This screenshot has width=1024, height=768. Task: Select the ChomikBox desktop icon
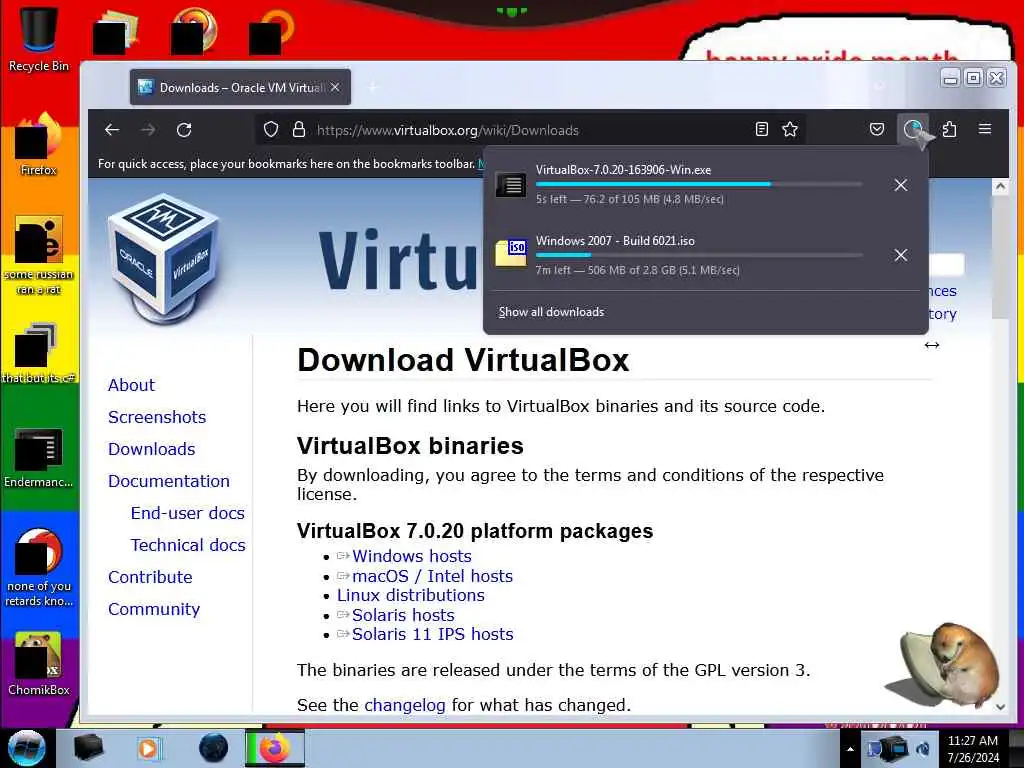click(x=39, y=664)
